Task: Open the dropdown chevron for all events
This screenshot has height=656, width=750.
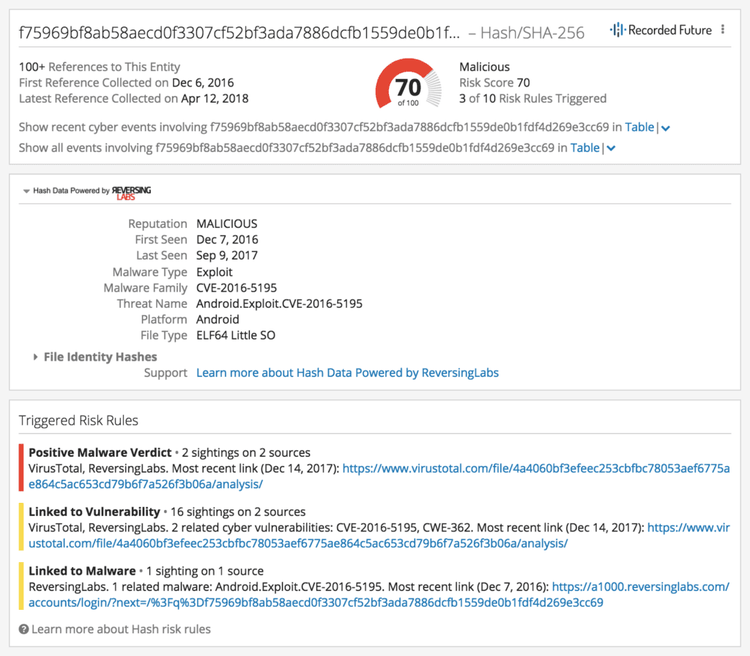Action: coord(611,149)
